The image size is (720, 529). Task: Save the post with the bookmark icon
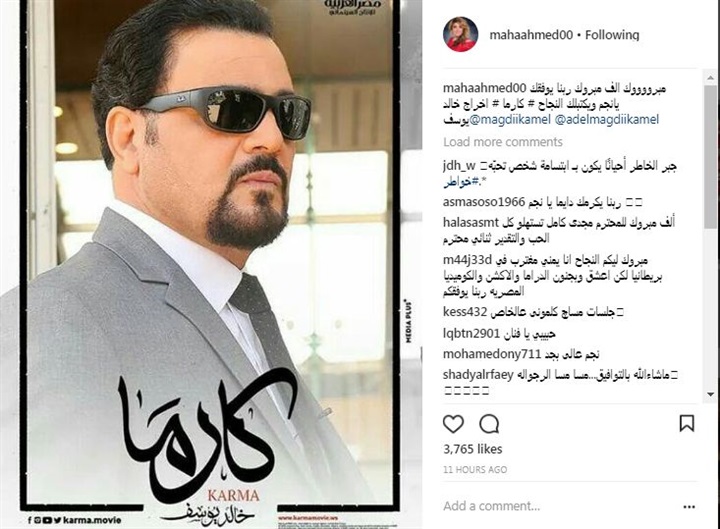coord(686,423)
